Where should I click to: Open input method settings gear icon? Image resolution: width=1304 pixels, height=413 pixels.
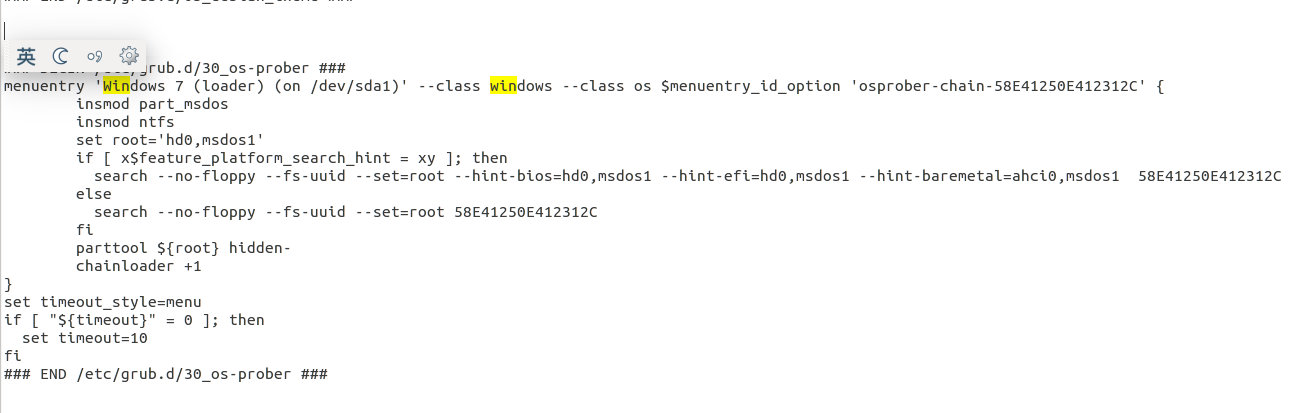129,57
